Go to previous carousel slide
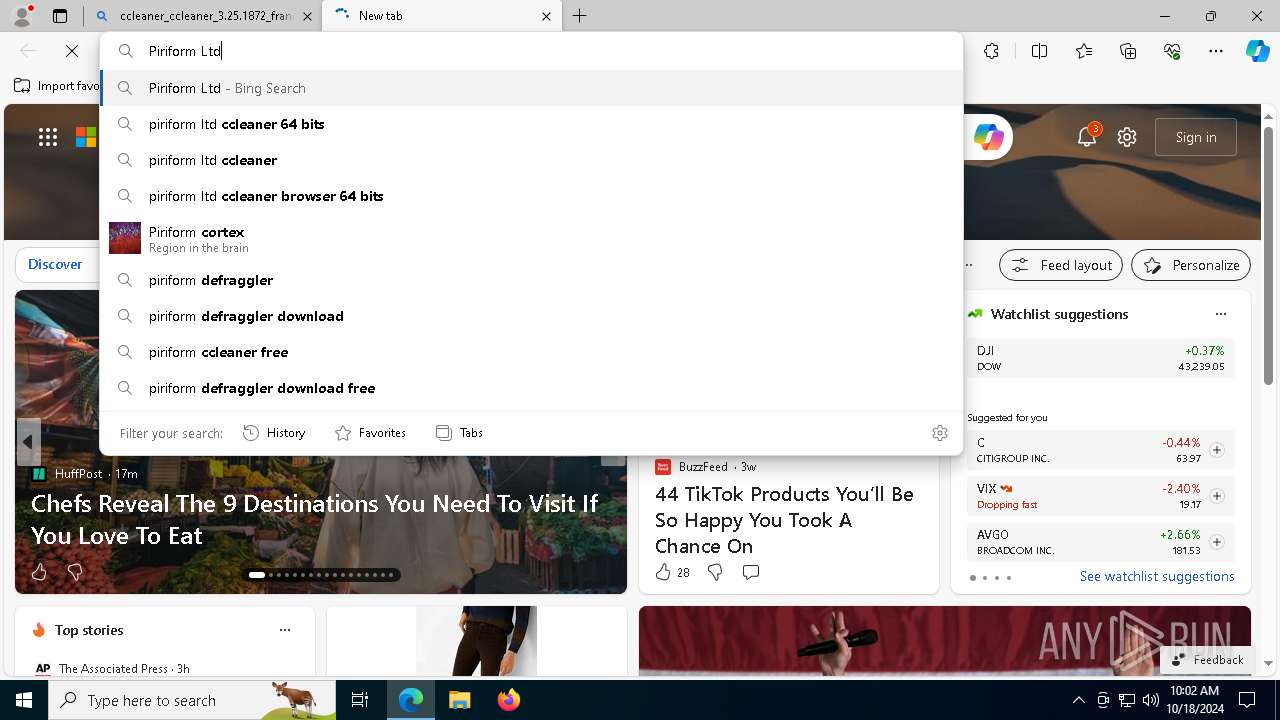The height and width of the screenshot is (720, 1280). [28, 441]
